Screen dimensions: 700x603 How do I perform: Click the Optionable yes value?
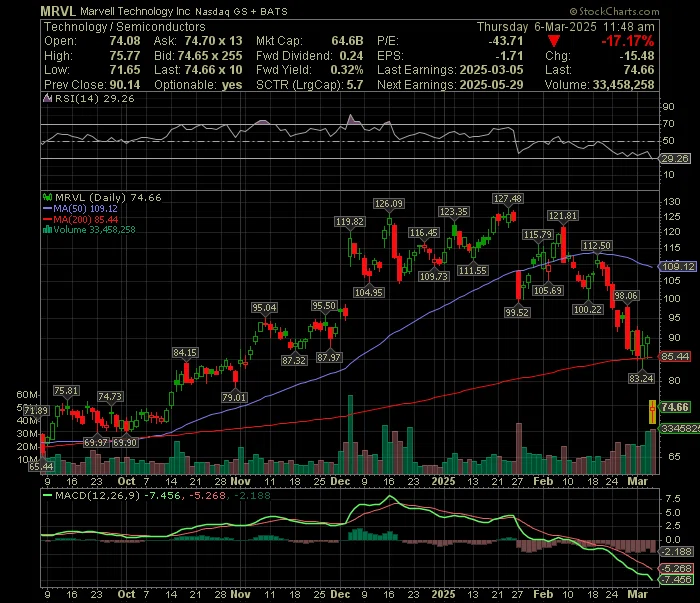pos(232,85)
